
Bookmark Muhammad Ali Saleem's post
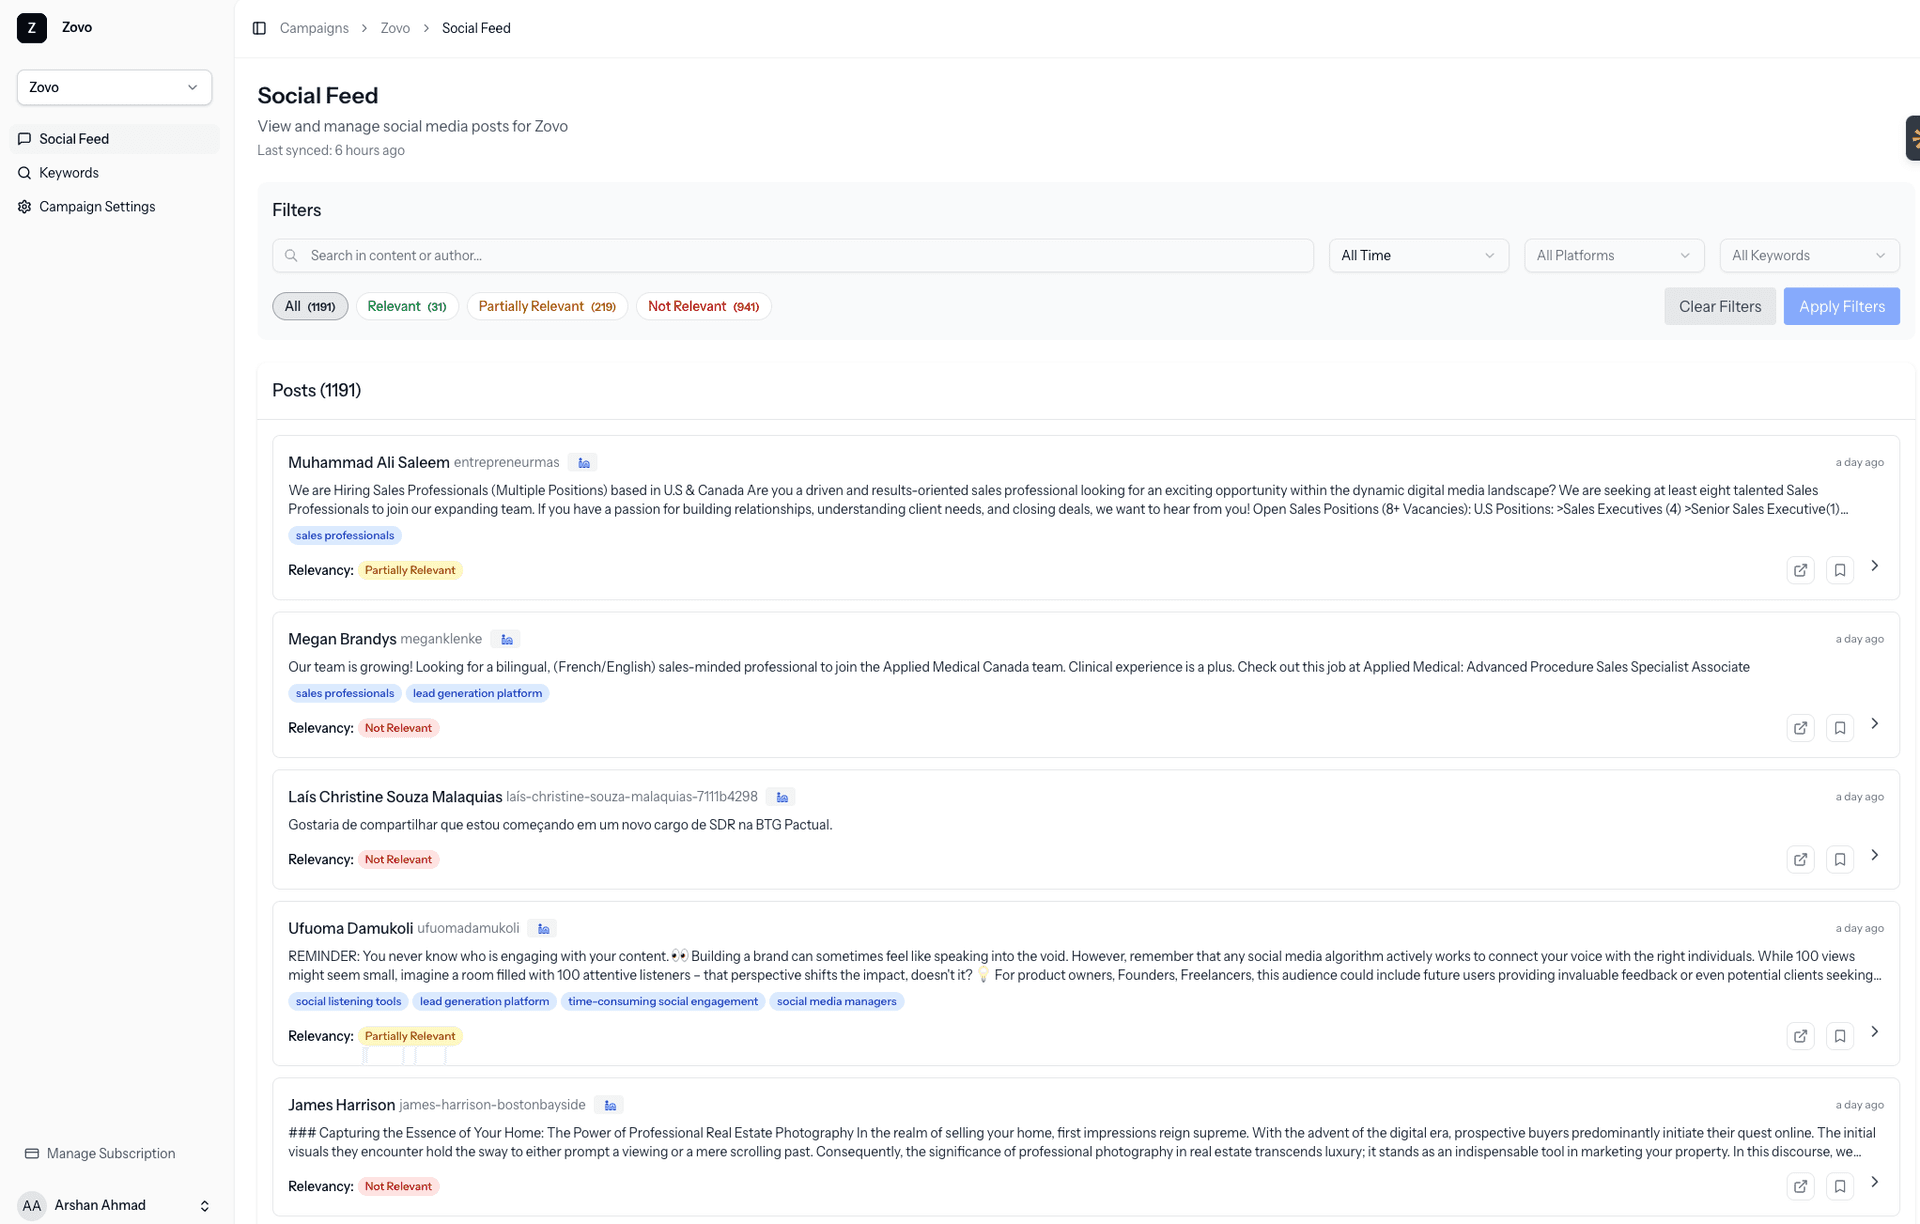click(1839, 570)
